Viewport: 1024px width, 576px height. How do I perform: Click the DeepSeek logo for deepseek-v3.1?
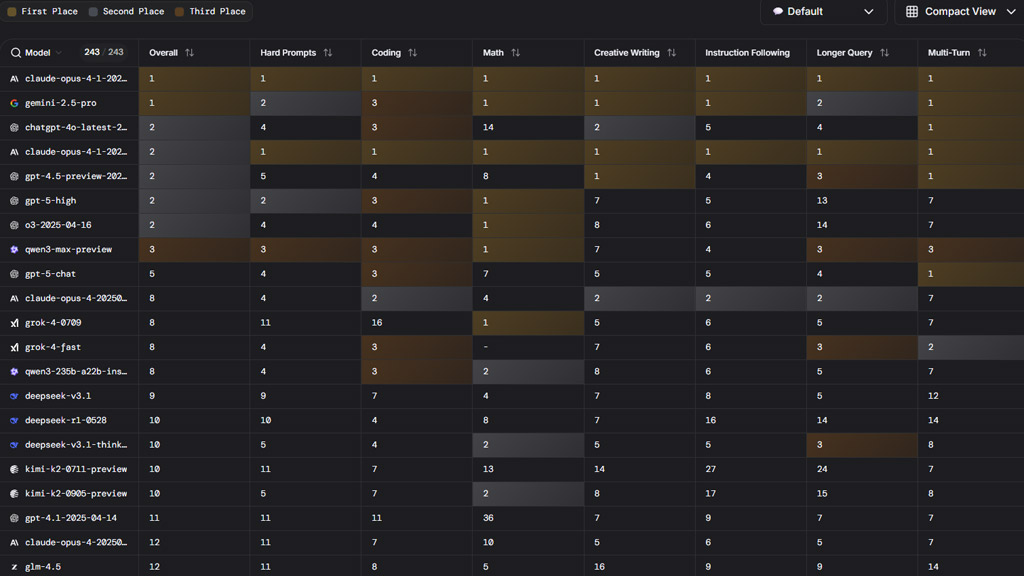coord(14,396)
